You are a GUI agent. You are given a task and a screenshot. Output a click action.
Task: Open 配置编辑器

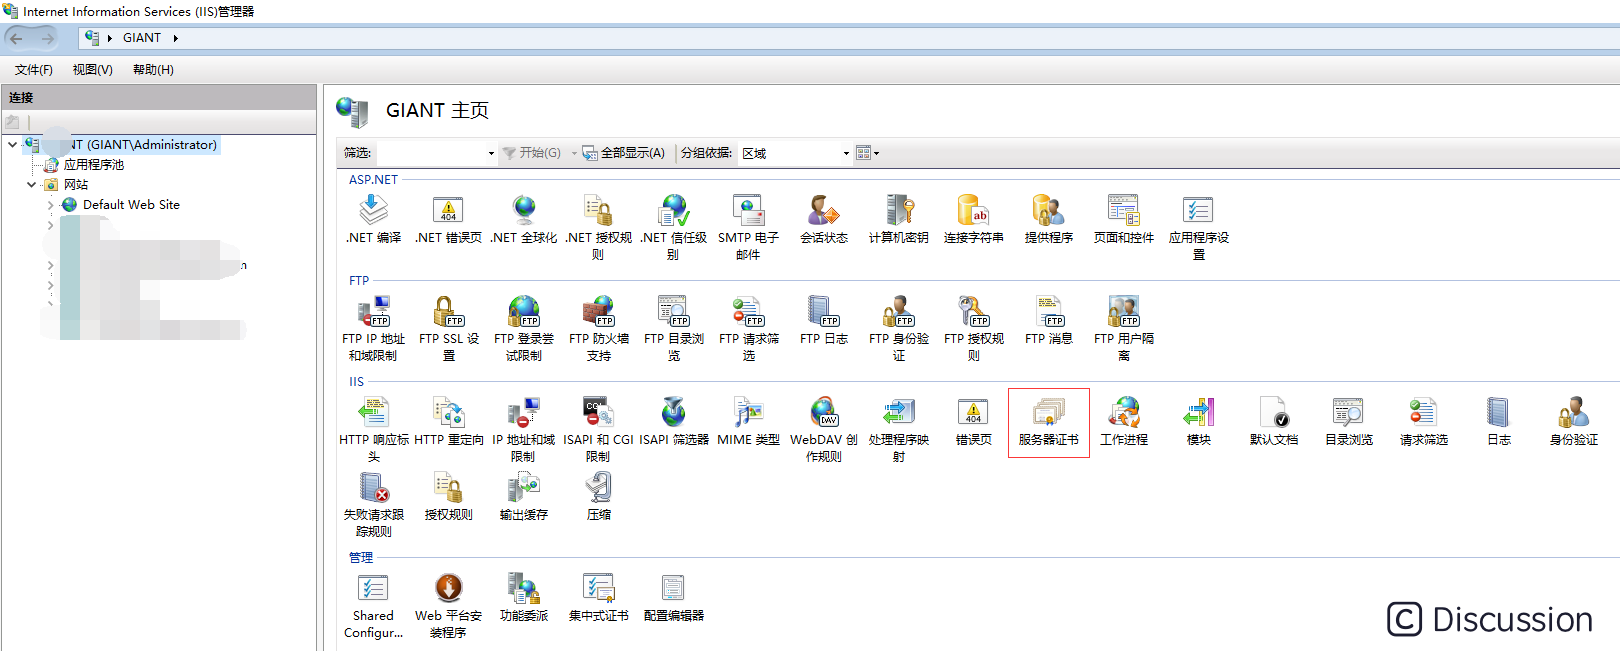tap(673, 597)
